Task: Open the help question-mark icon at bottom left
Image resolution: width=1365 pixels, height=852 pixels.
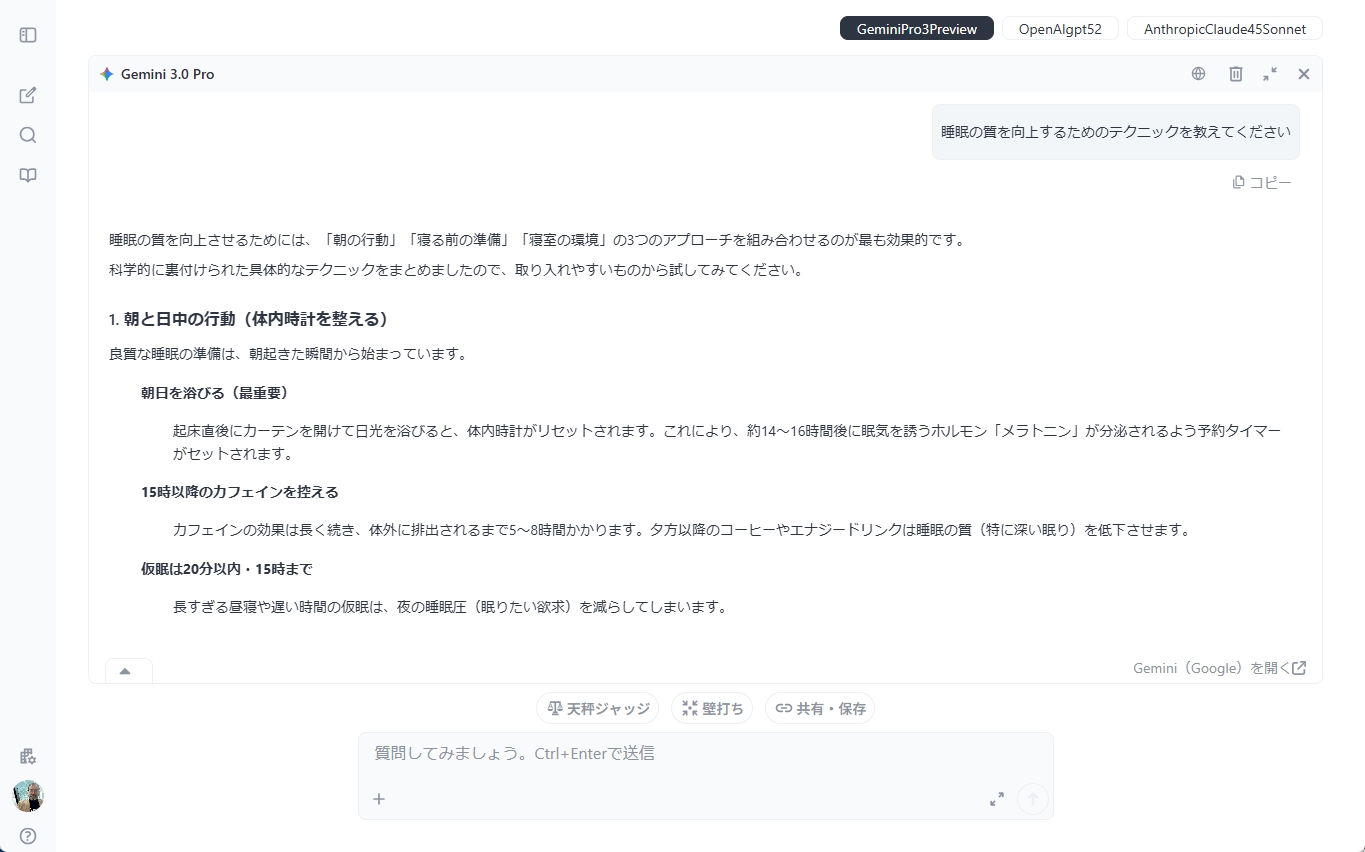Action: pos(27,836)
